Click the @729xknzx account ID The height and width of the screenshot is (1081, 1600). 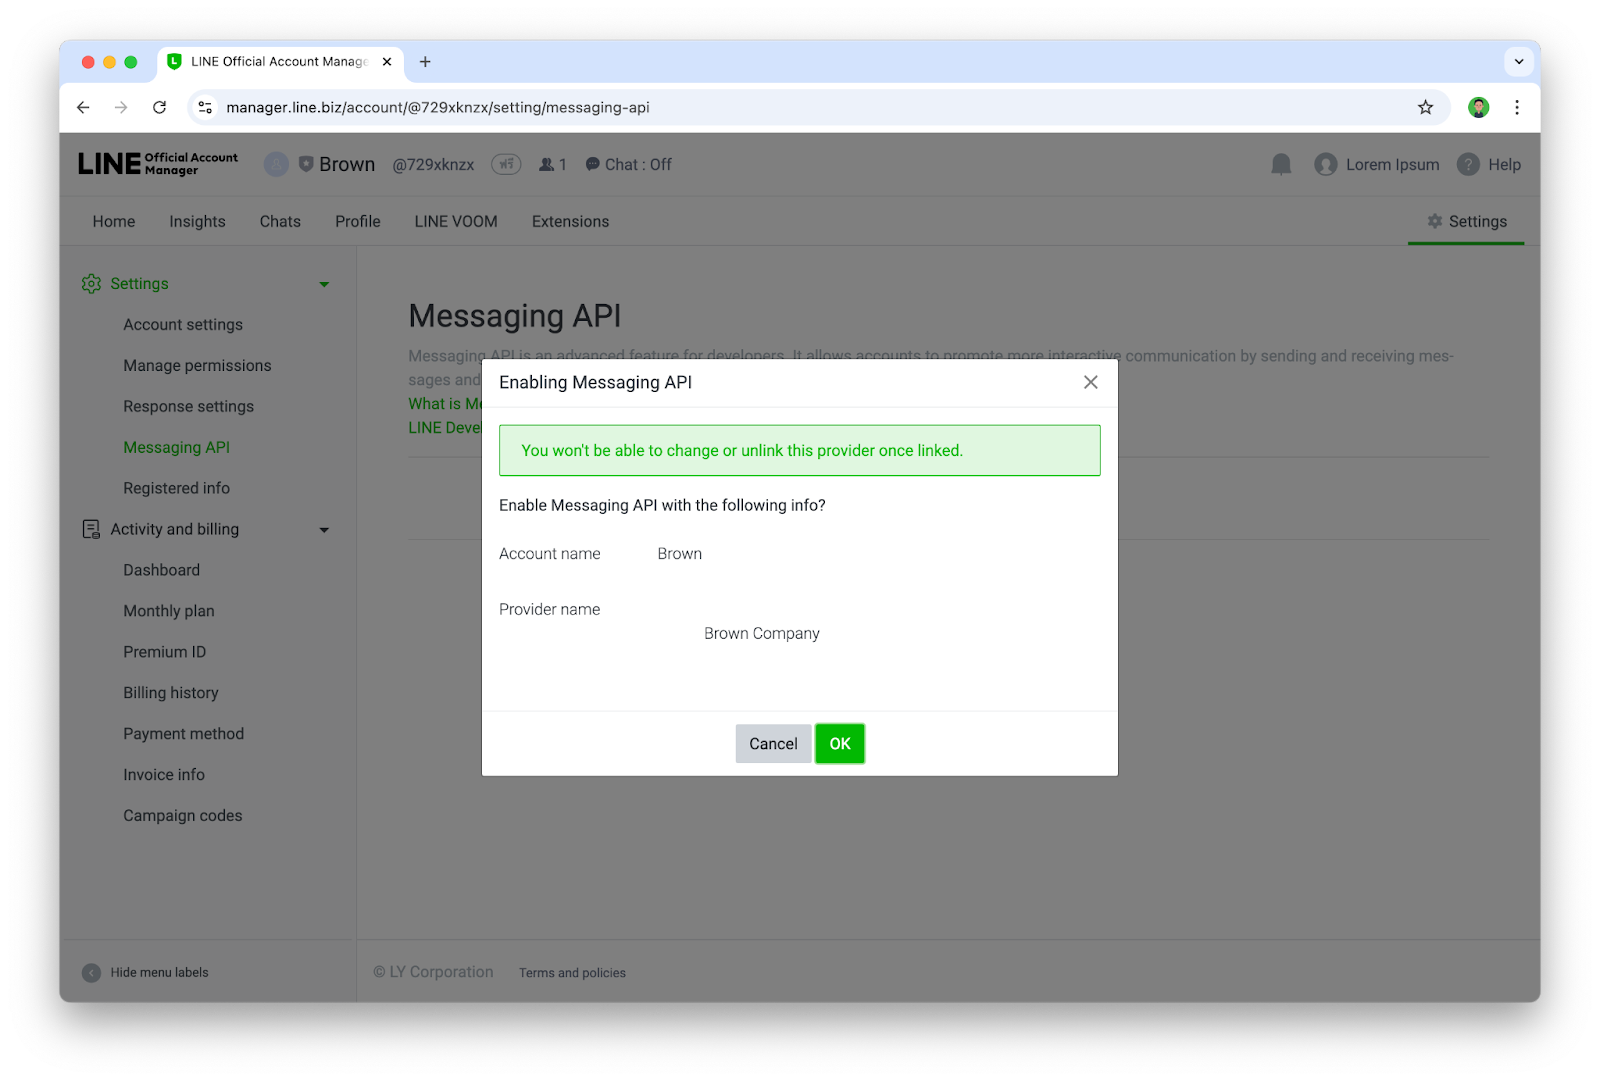click(433, 164)
